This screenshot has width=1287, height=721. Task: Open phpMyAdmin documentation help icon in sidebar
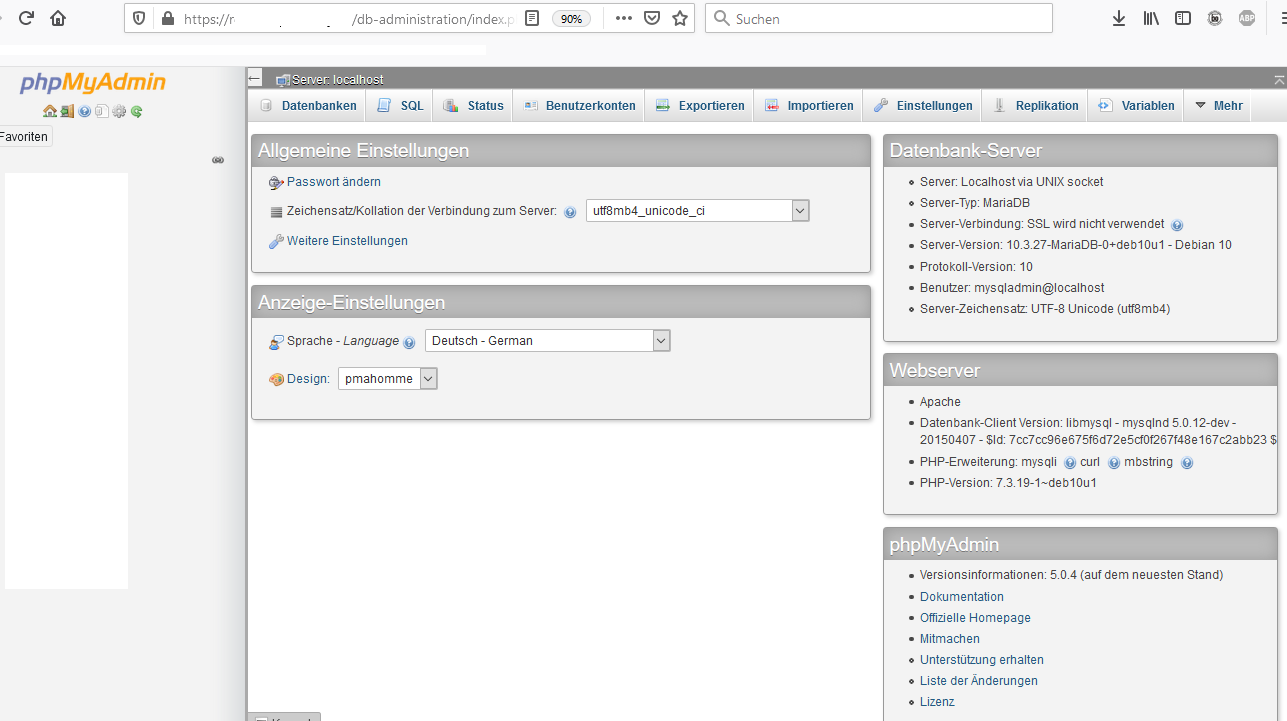coord(85,111)
